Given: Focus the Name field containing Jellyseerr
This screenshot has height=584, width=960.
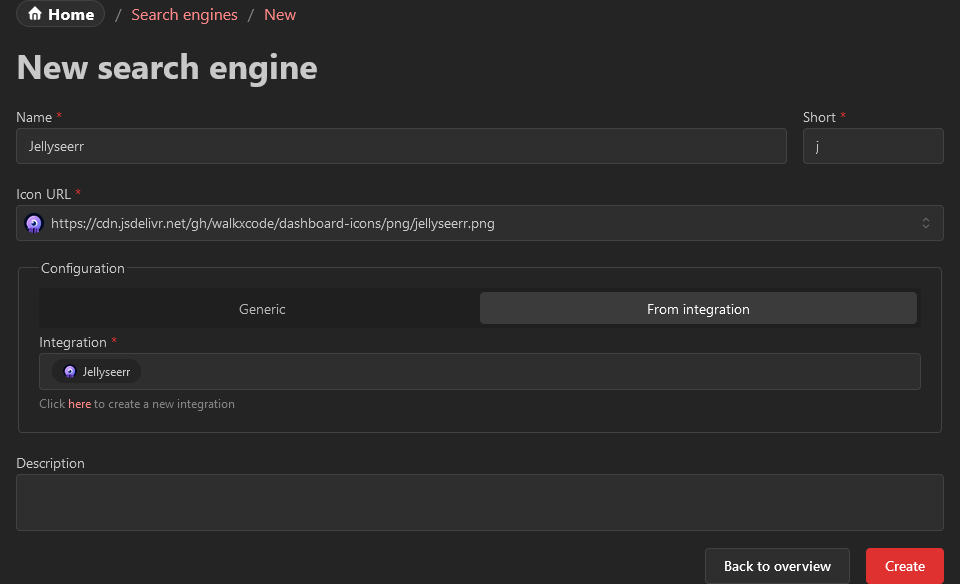Looking at the screenshot, I should 400,146.
